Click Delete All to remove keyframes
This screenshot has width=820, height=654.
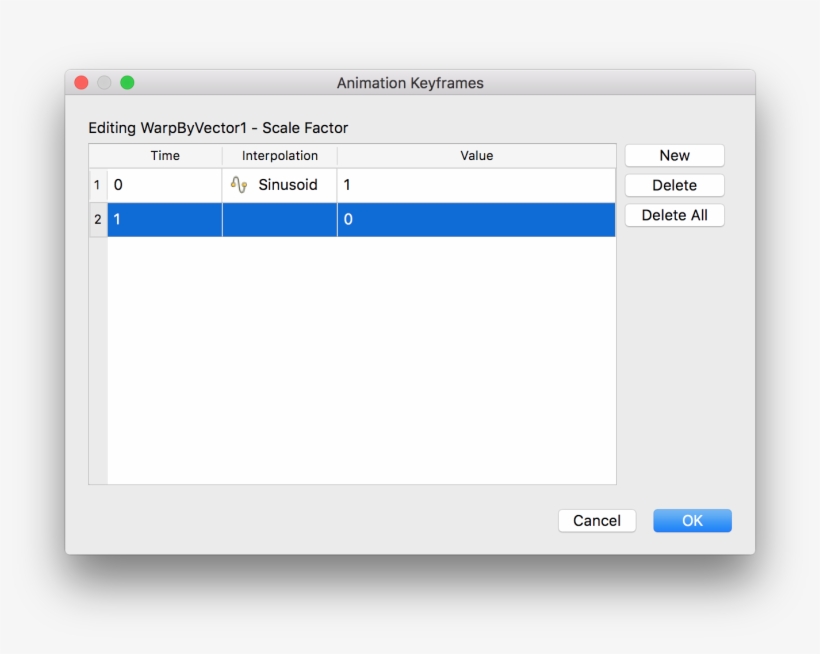click(x=674, y=215)
